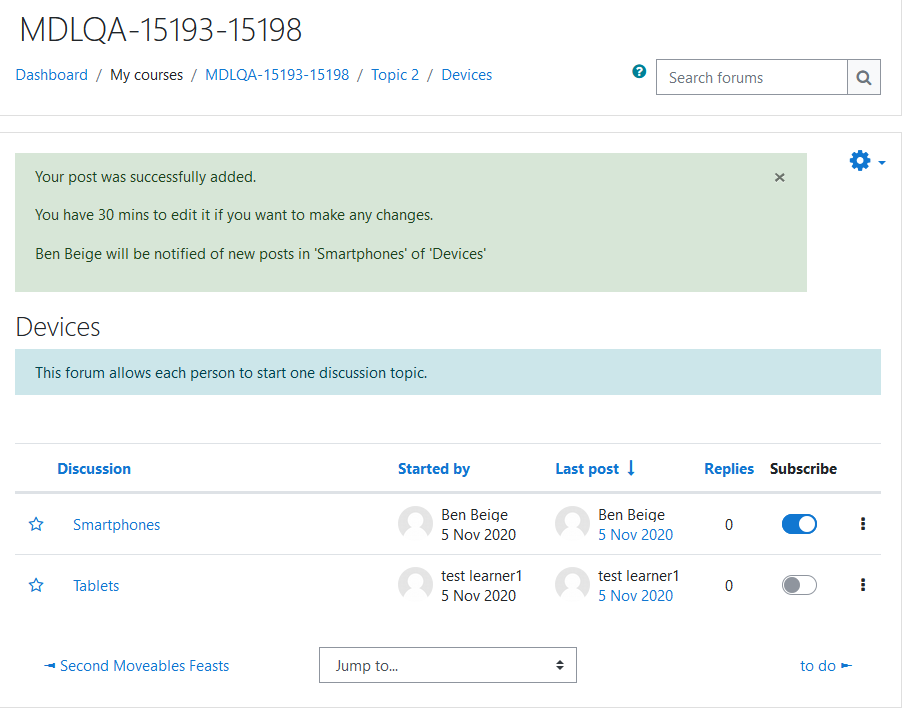Open Tablets discussion options menu
This screenshot has width=911, height=713.
(863, 585)
